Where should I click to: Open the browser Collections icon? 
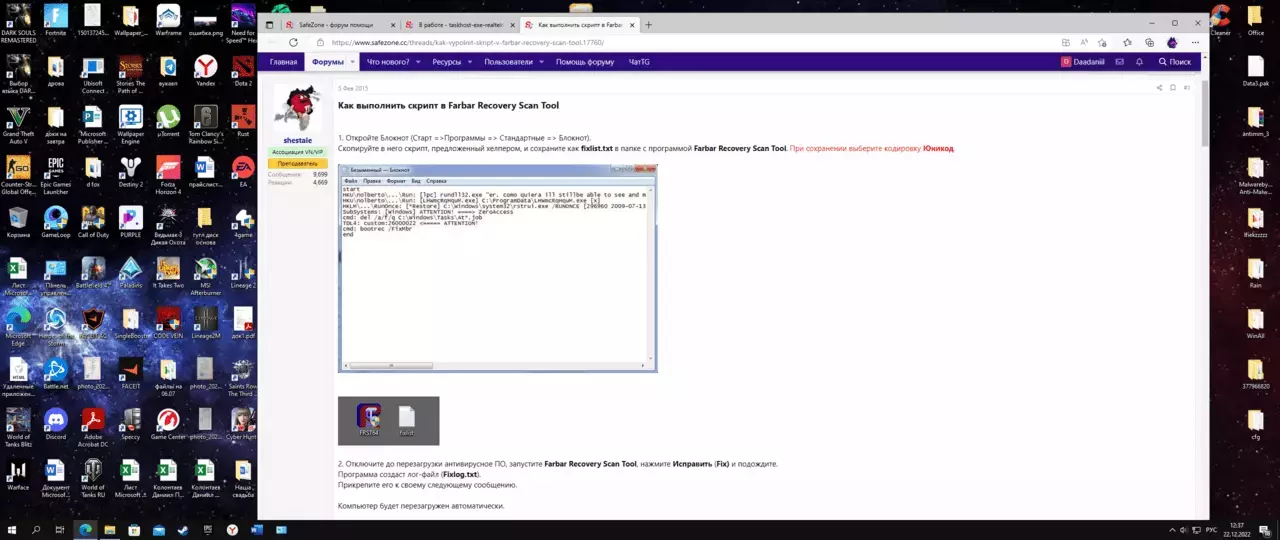(1149, 43)
